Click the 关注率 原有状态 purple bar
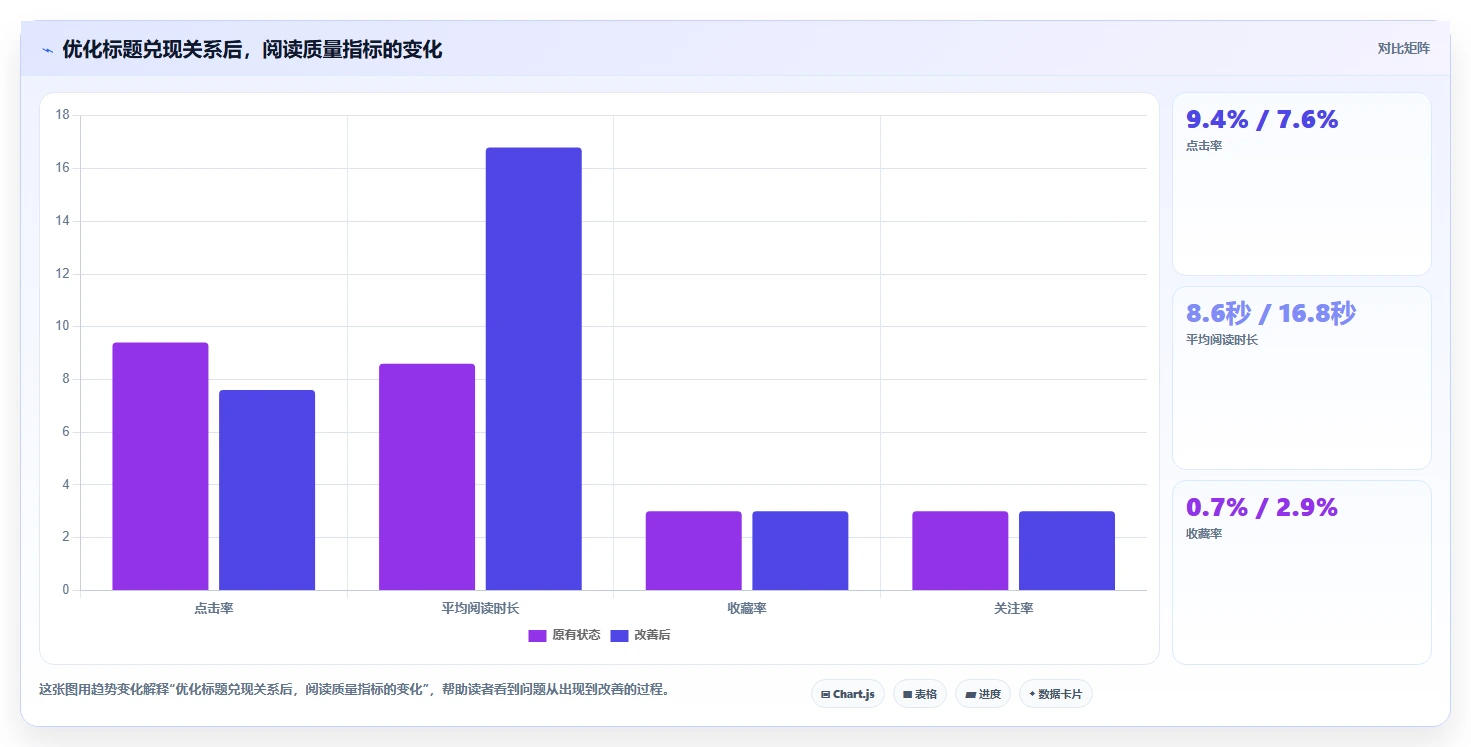This screenshot has height=747, width=1471. point(960,551)
